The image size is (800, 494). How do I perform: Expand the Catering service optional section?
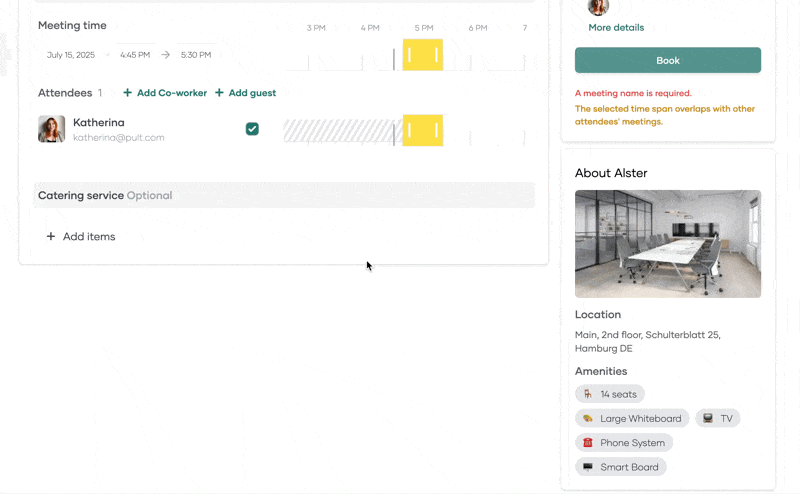click(284, 195)
